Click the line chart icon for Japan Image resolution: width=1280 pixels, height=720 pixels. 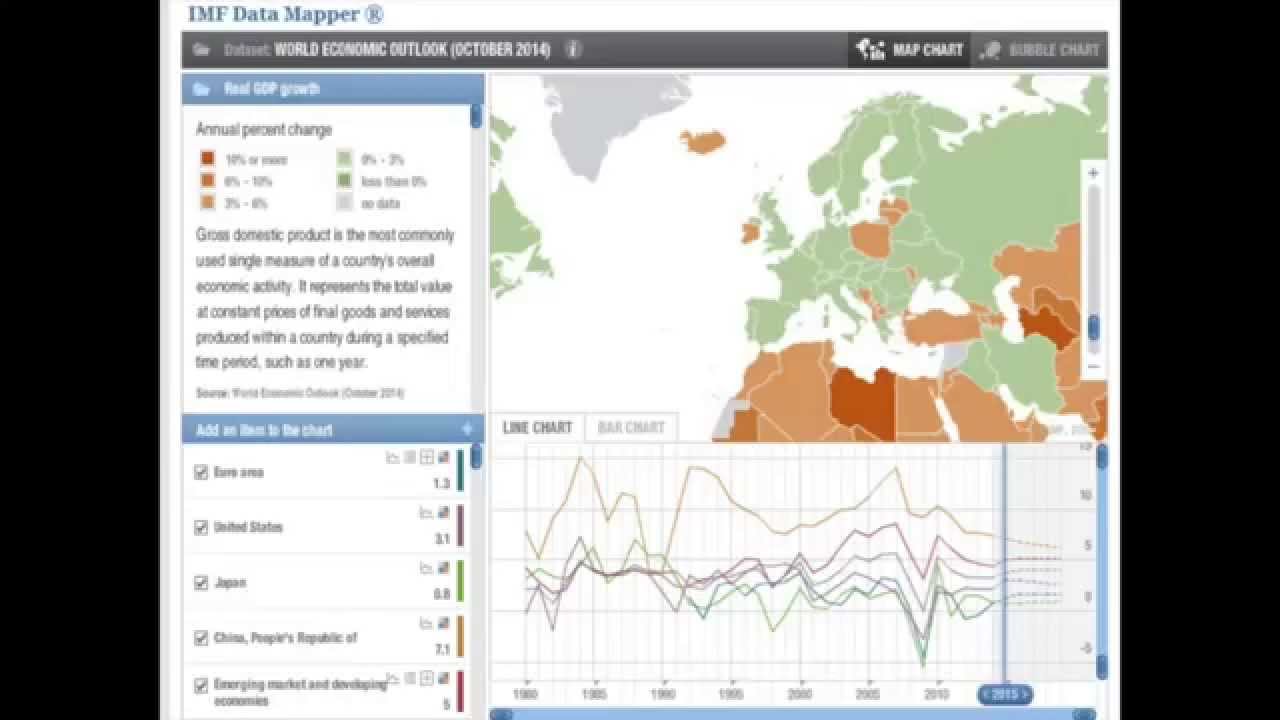point(427,567)
